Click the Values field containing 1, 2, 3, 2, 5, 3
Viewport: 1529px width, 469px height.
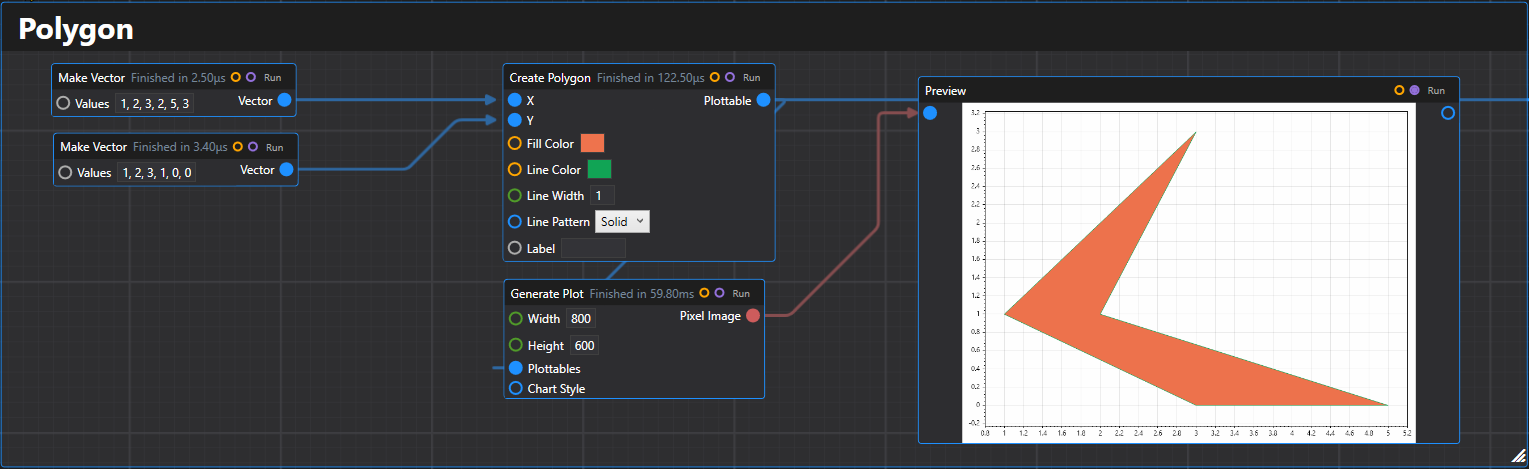point(155,103)
